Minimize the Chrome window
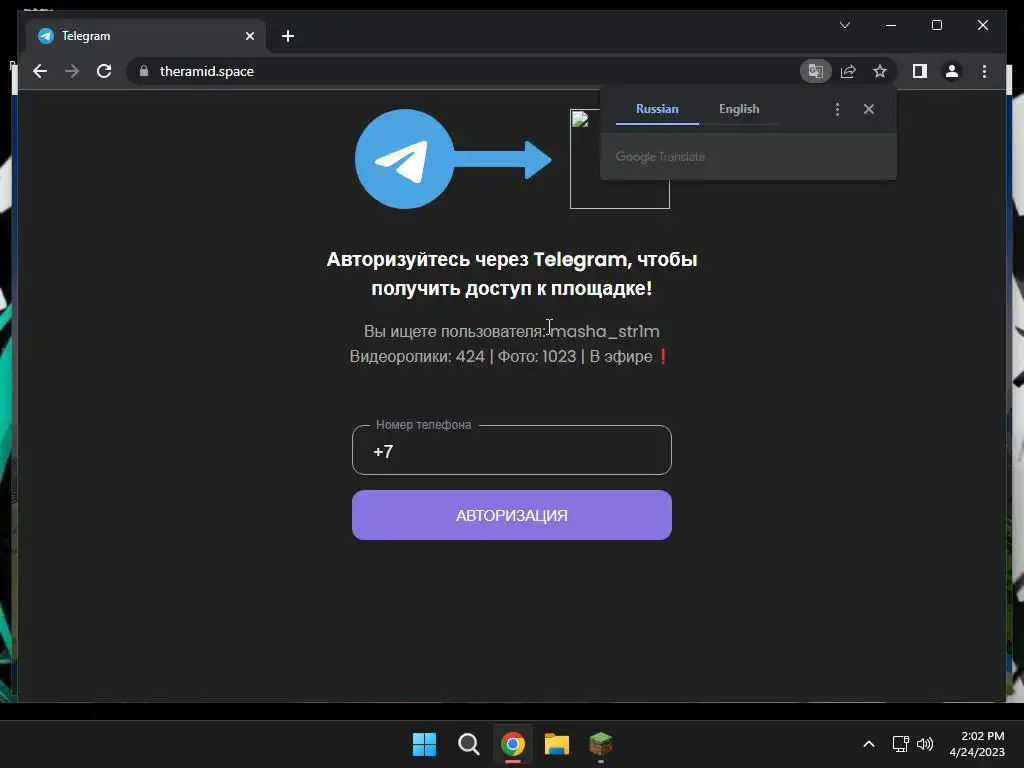The width and height of the screenshot is (1024, 768). (x=891, y=25)
